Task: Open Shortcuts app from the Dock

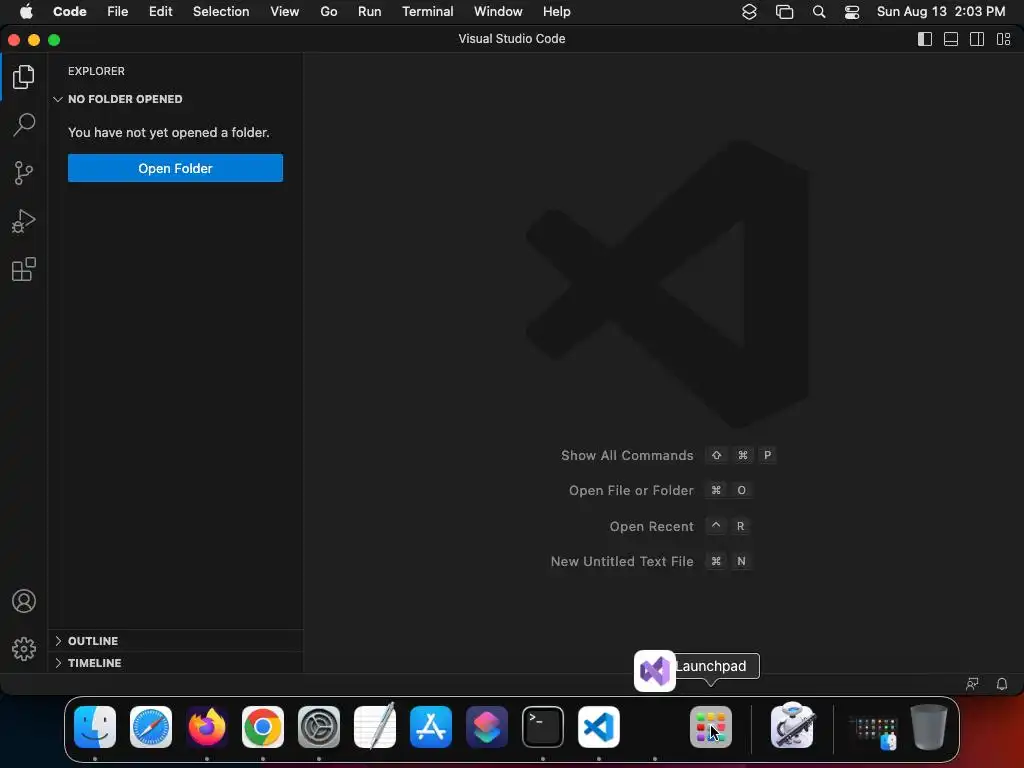Action: click(487, 727)
